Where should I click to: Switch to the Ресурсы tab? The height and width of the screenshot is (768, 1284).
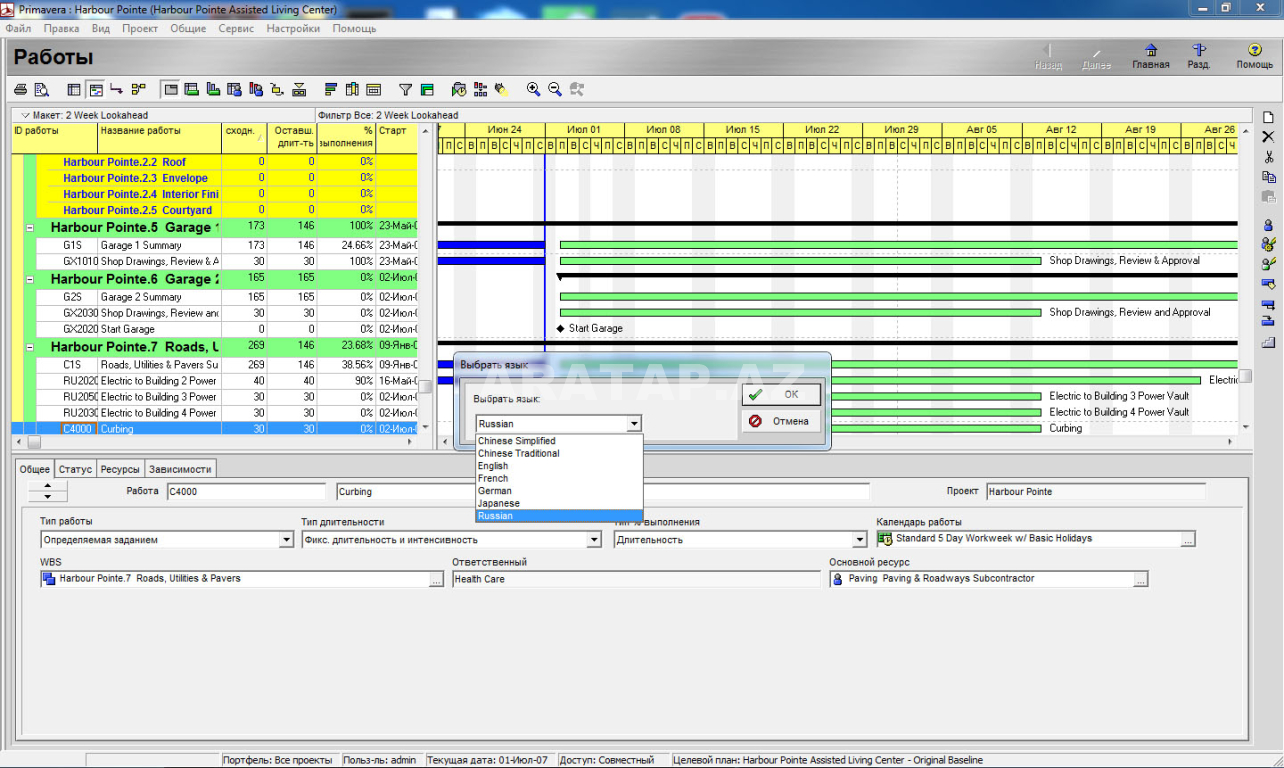(120, 469)
